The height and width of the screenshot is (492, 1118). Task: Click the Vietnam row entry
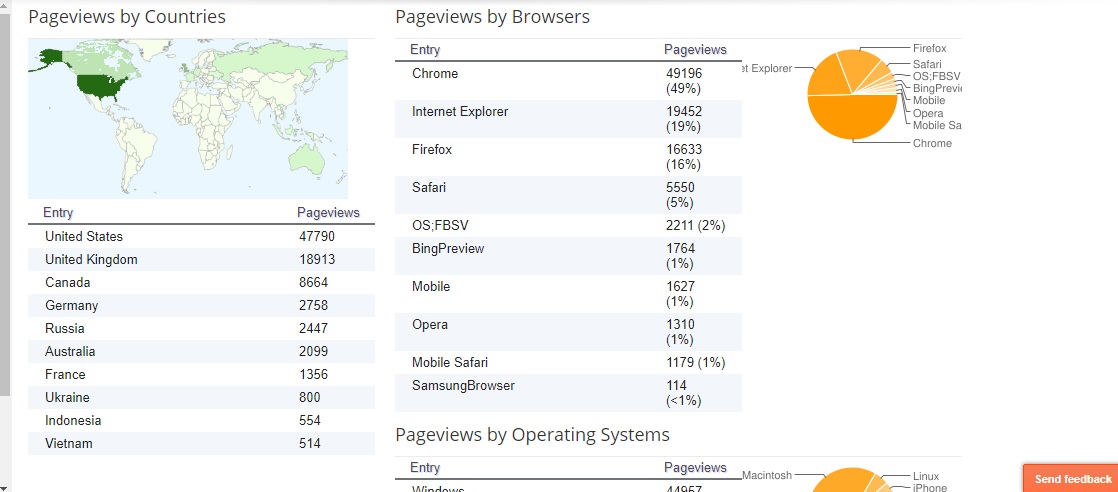(69, 444)
